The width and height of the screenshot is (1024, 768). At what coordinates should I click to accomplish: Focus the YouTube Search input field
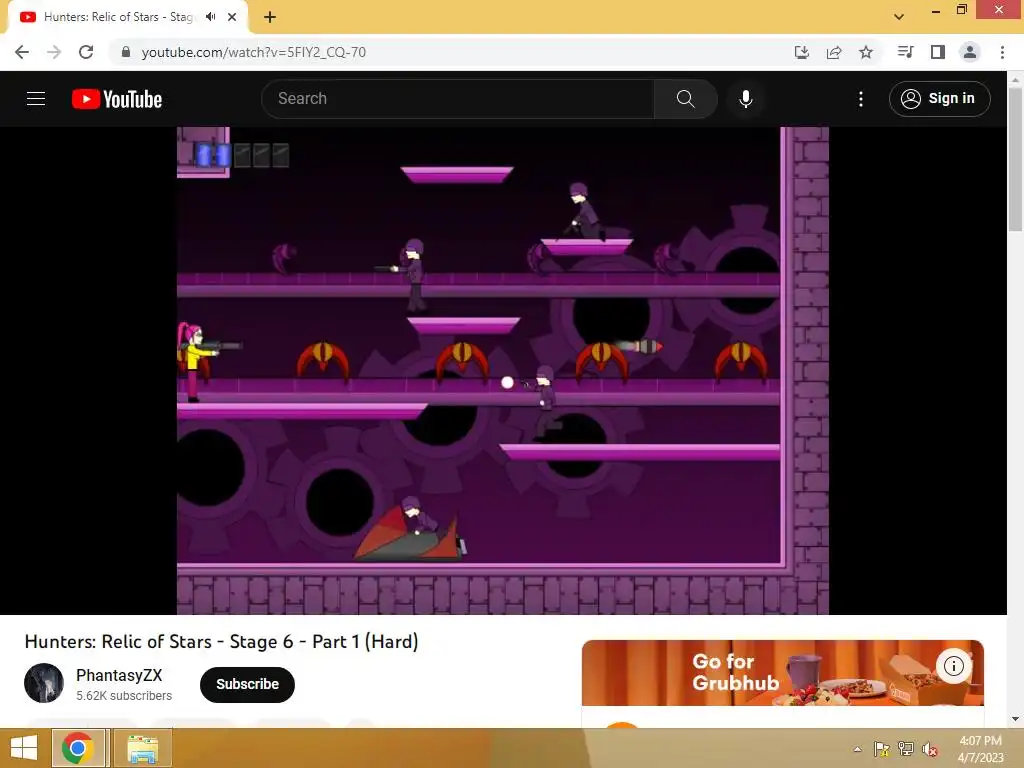[x=458, y=99]
